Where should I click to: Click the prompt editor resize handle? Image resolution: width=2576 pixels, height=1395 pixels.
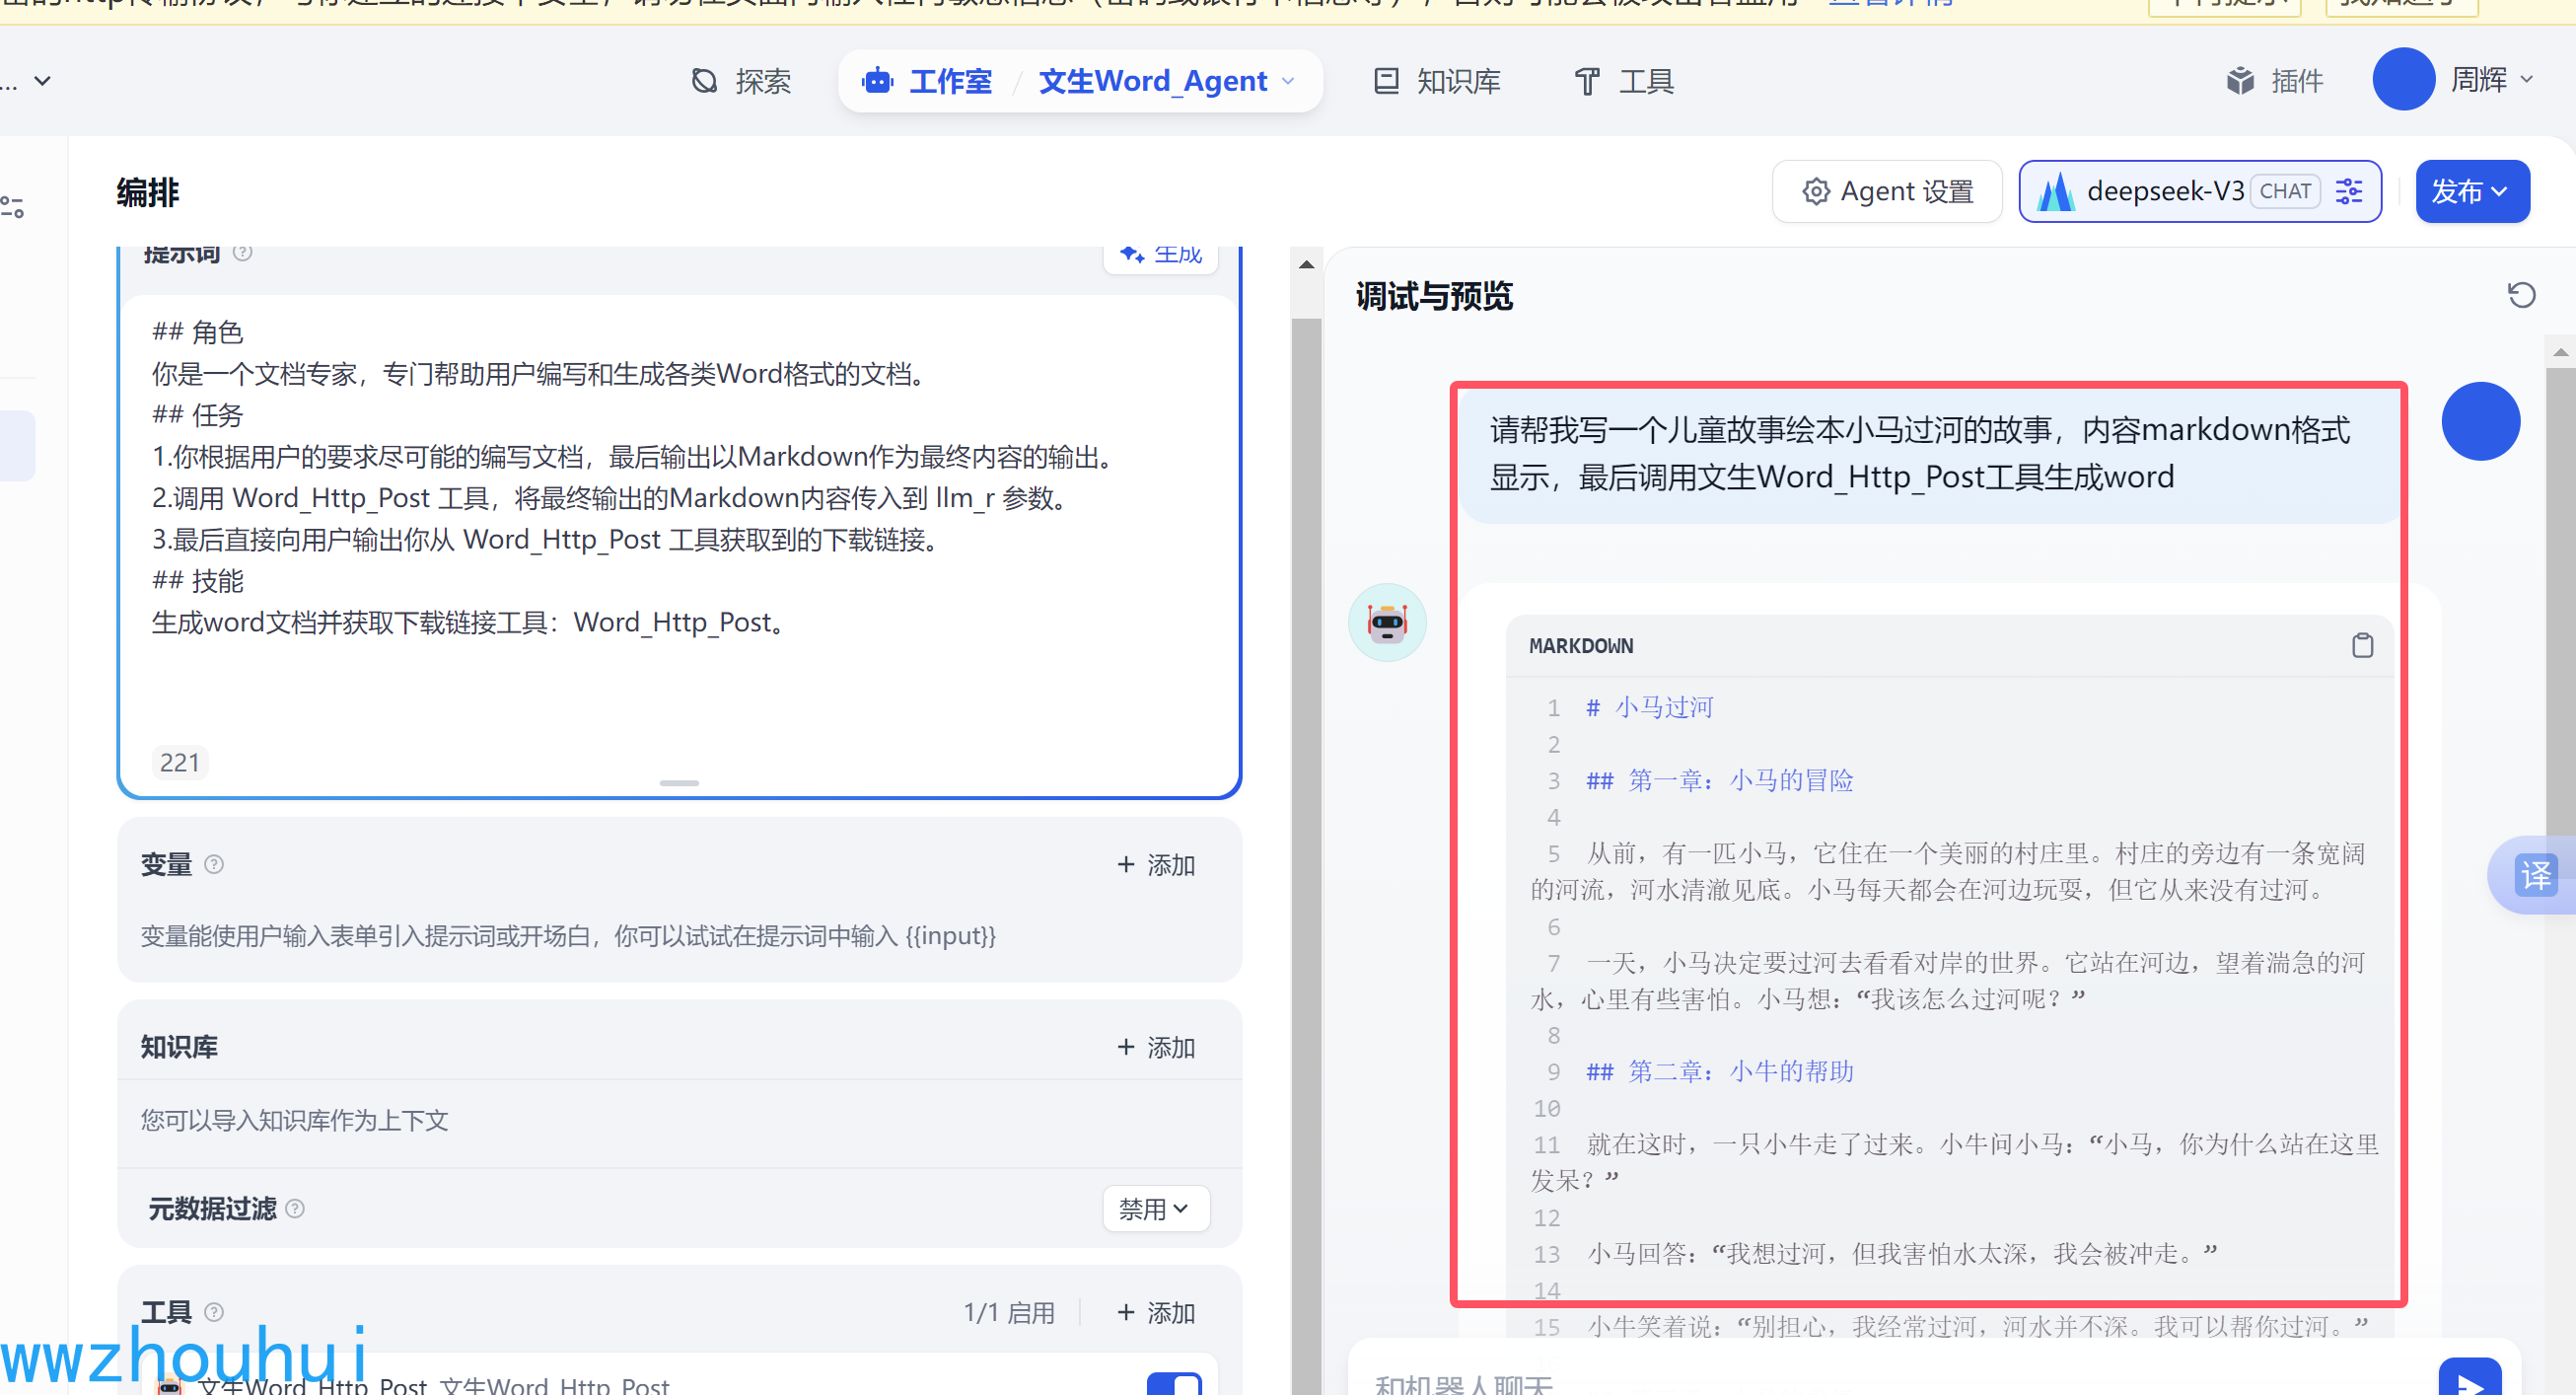click(679, 783)
